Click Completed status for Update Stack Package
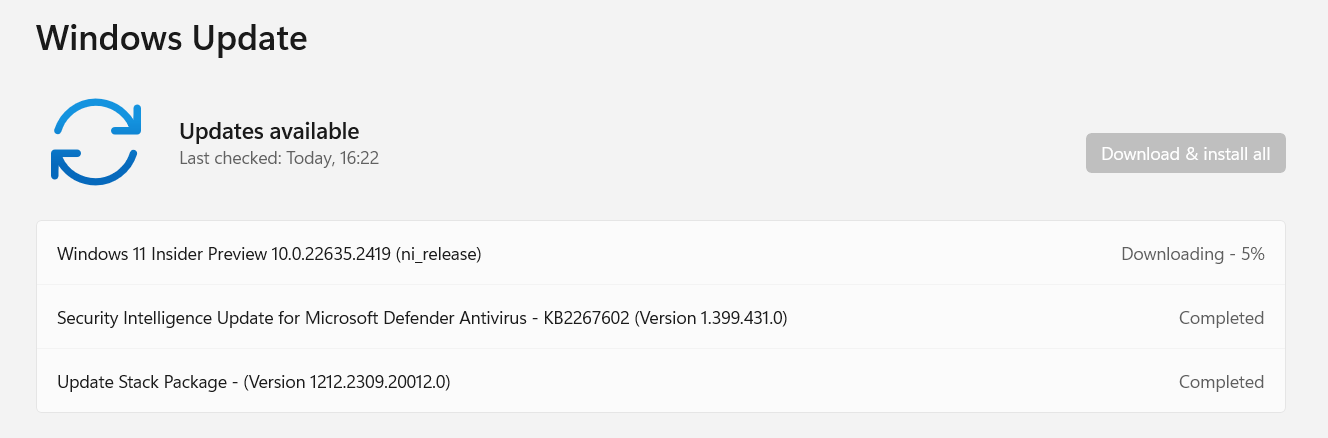This screenshot has height=438, width=1328. coord(1221,382)
